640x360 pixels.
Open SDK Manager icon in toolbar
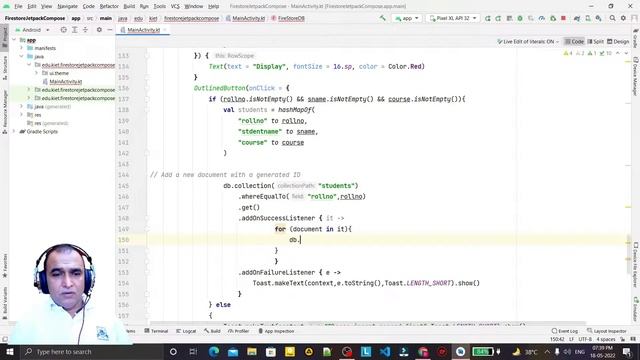tap(598, 18)
